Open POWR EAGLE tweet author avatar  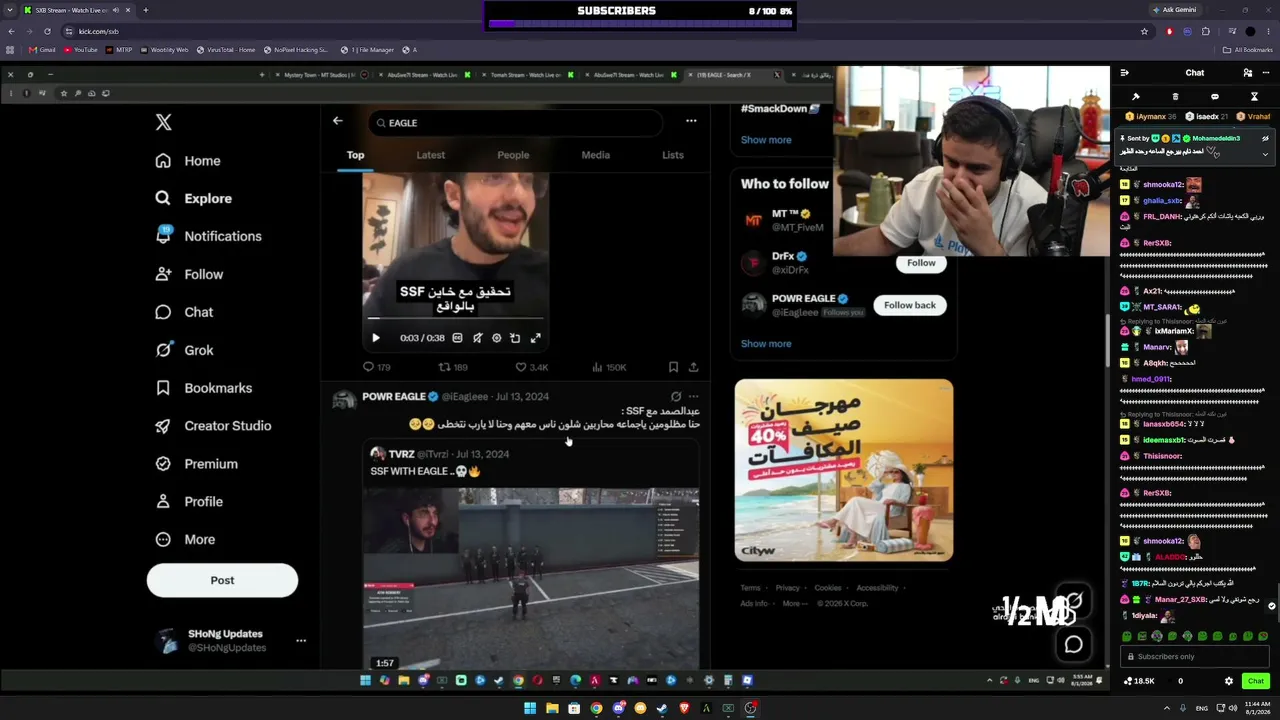pyautogui.click(x=344, y=401)
